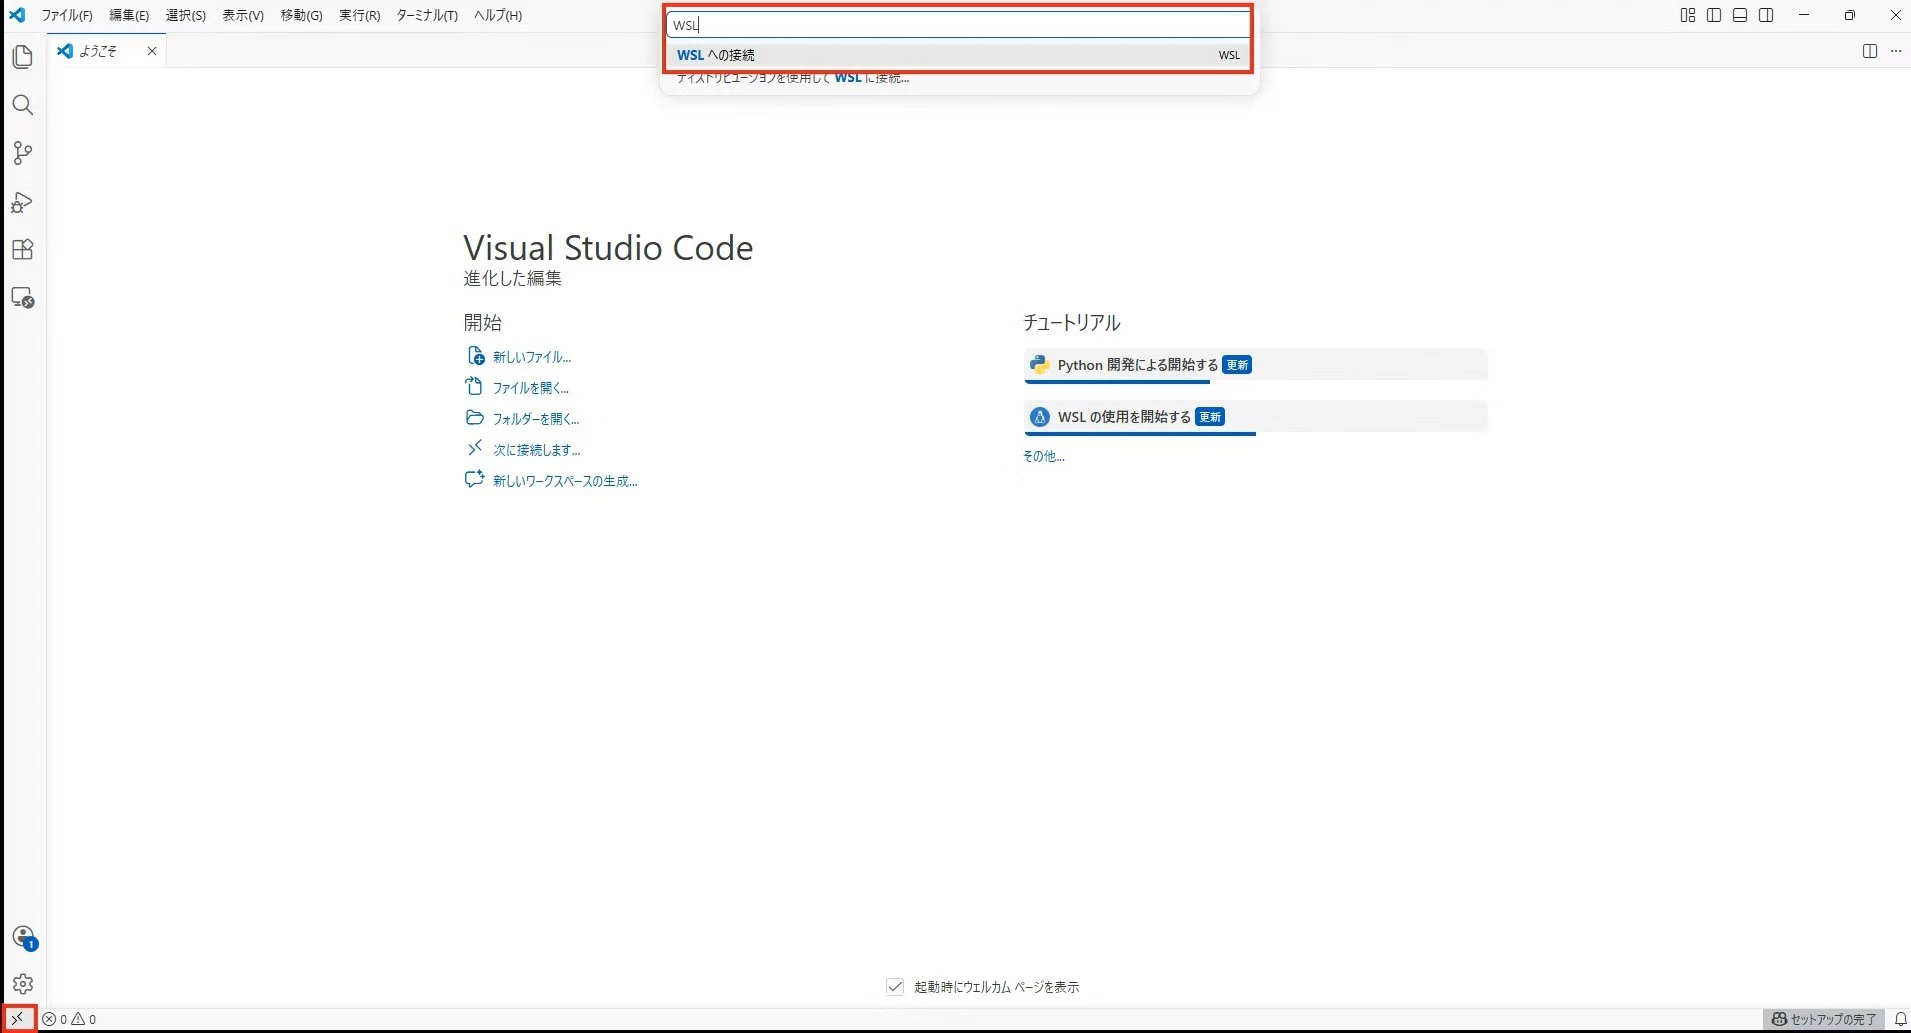Restore down the VS Code window
The height and width of the screenshot is (1033, 1911).
click(x=1850, y=15)
